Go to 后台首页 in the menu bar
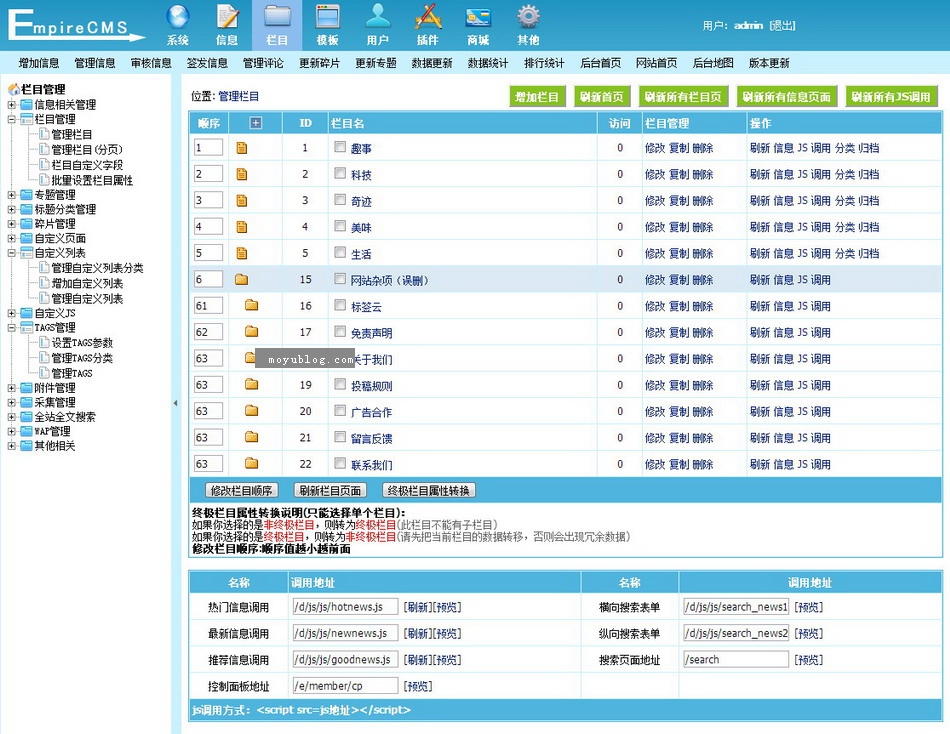950x734 pixels. (x=600, y=63)
